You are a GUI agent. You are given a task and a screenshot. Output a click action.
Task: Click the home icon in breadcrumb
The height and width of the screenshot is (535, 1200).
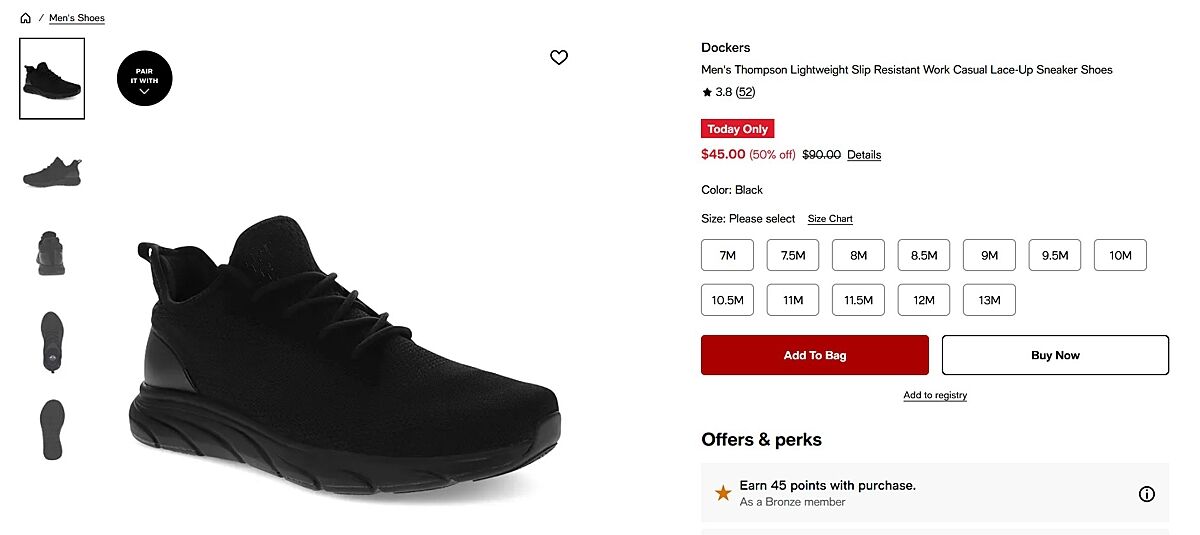coord(26,18)
